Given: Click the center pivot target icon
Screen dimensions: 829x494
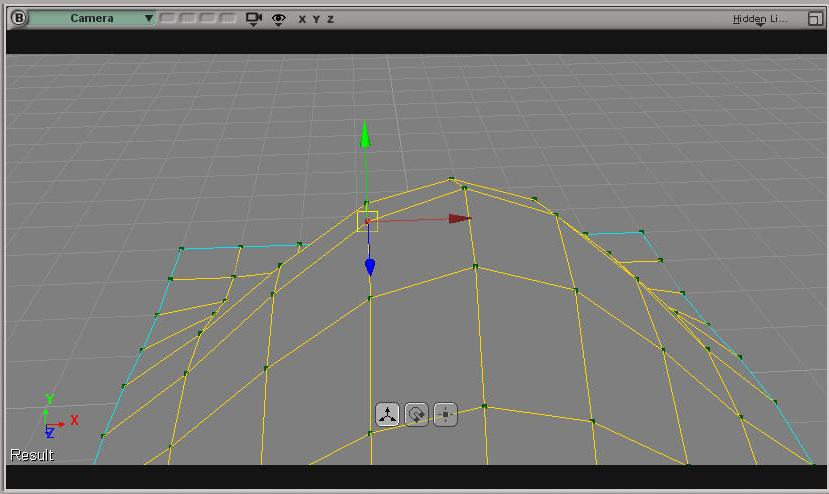Looking at the screenshot, I should coord(446,414).
